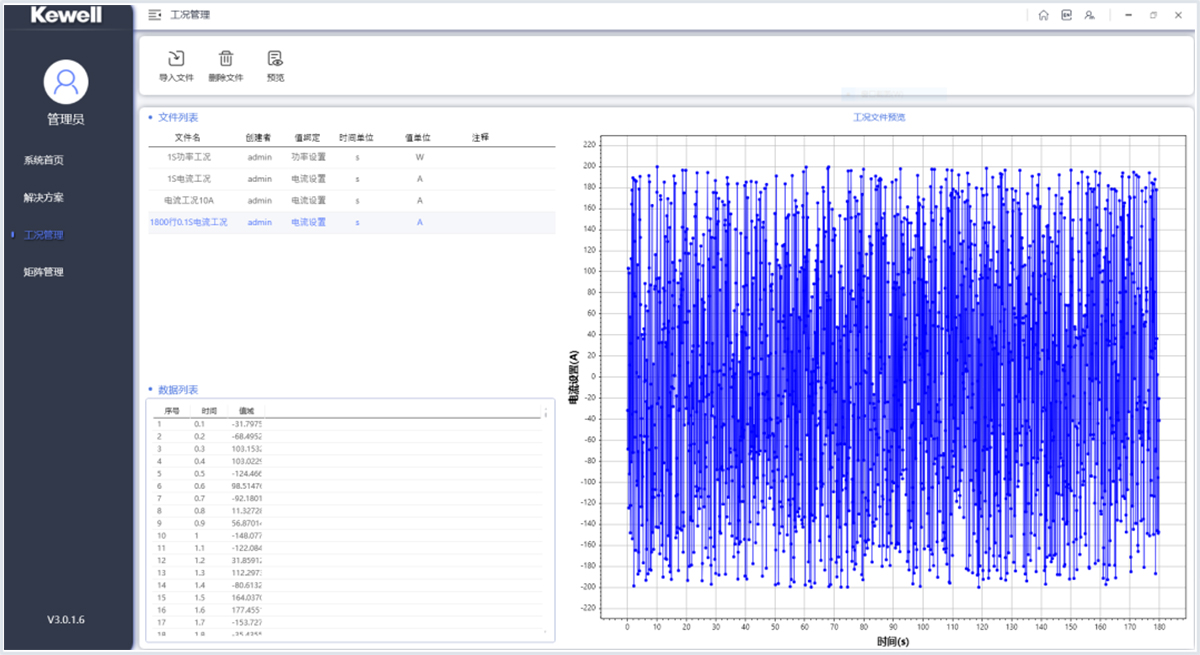Open the 预览 preview icon

(275, 59)
